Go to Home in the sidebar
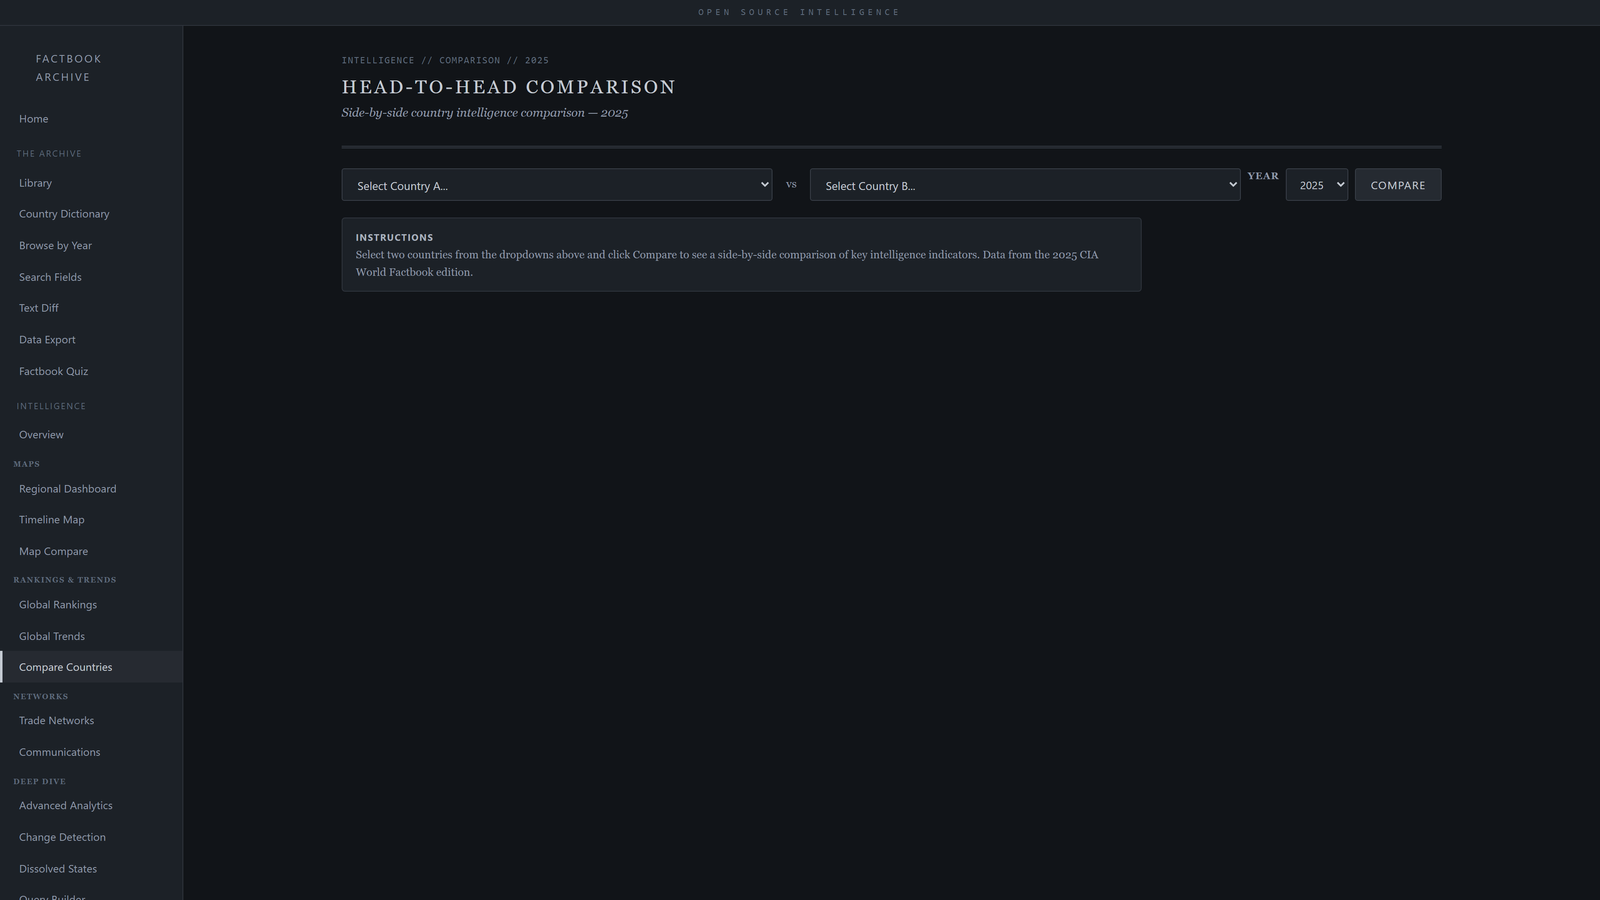 (34, 119)
